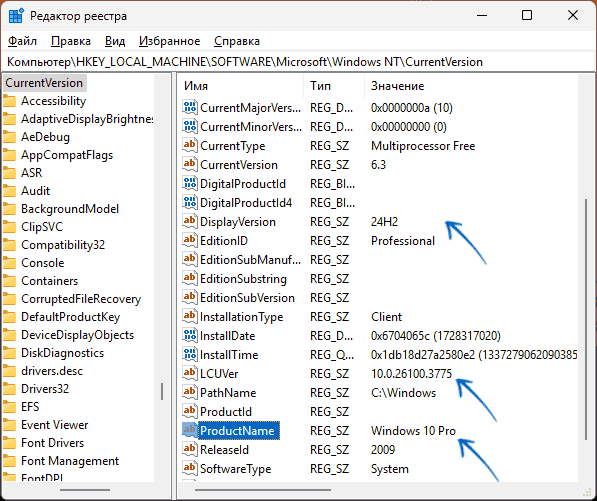This screenshot has height=501, width=597.
Task: Click the Audit folder icon
Action: tap(10, 191)
